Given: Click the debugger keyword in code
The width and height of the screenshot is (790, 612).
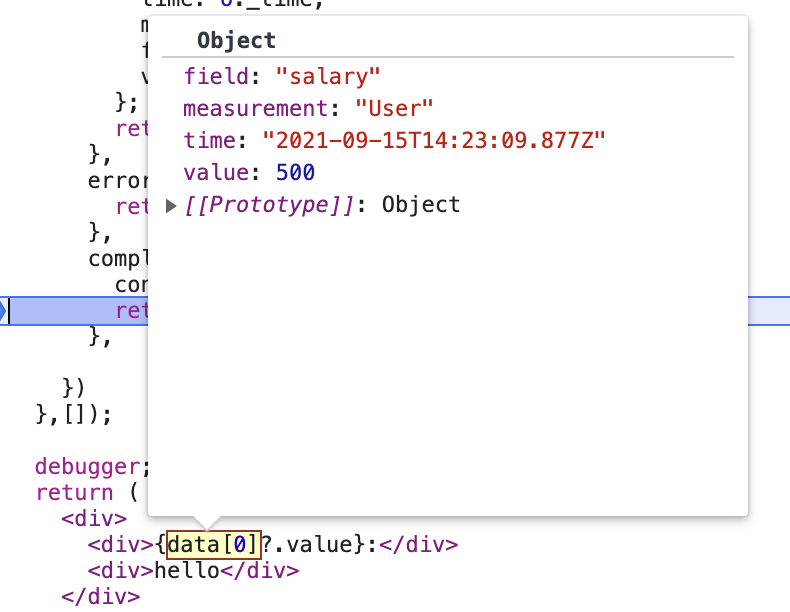Looking at the screenshot, I should [x=88, y=466].
